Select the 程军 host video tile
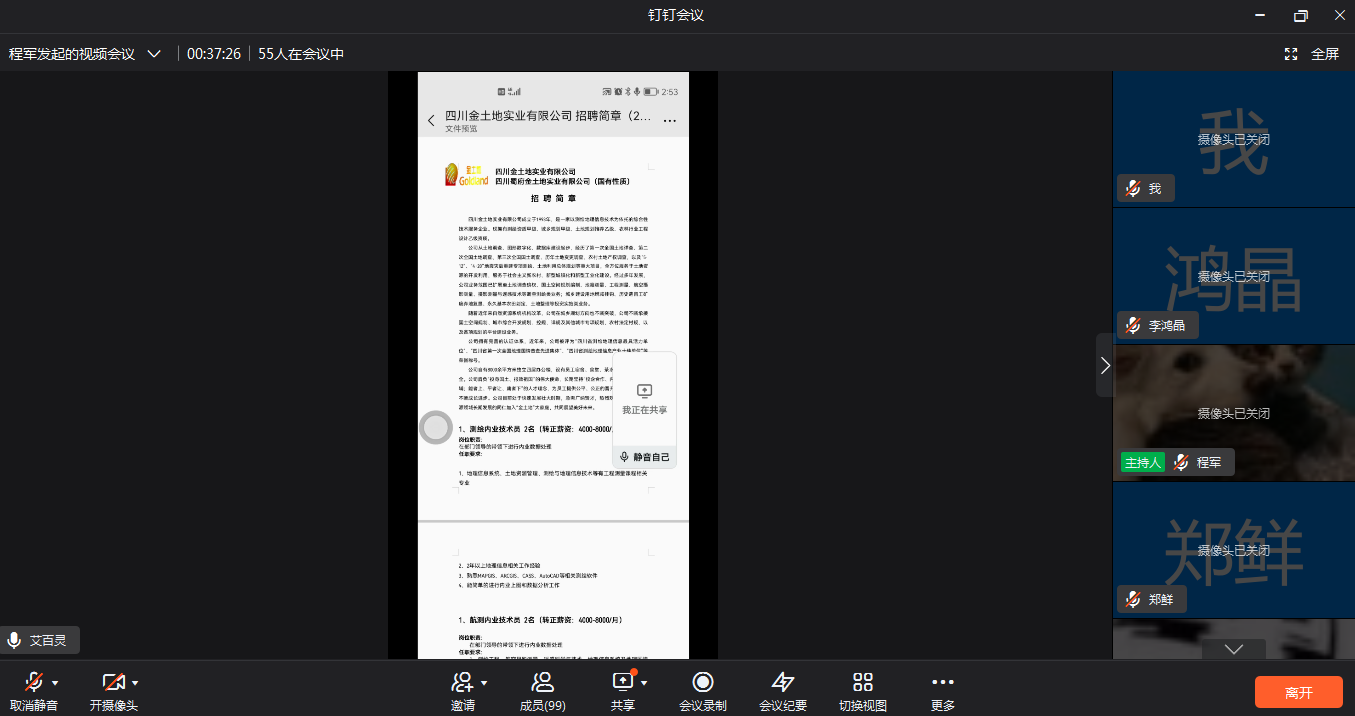Screen dimensions: 1355x716 1234,413
